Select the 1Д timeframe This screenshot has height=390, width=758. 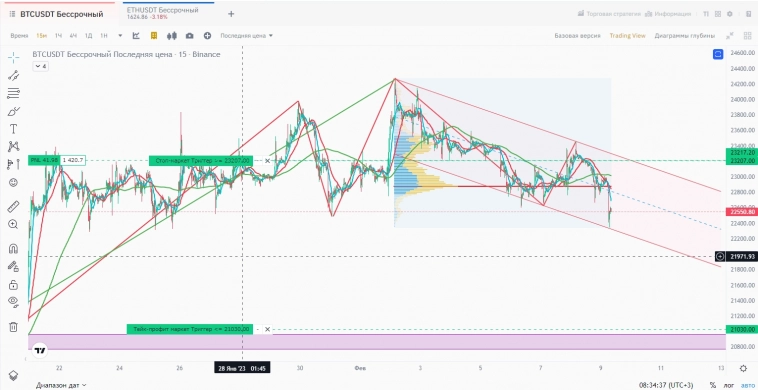coord(88,35)
